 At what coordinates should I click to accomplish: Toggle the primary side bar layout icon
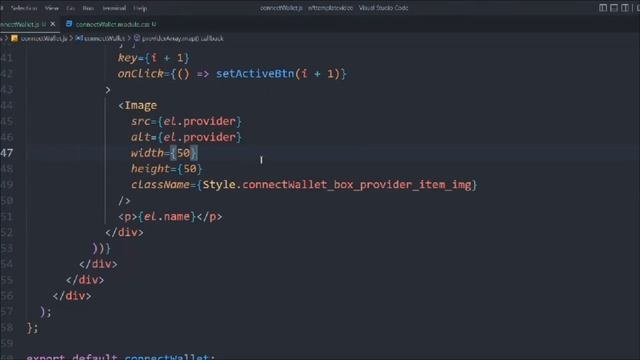[x=603, y=8]
